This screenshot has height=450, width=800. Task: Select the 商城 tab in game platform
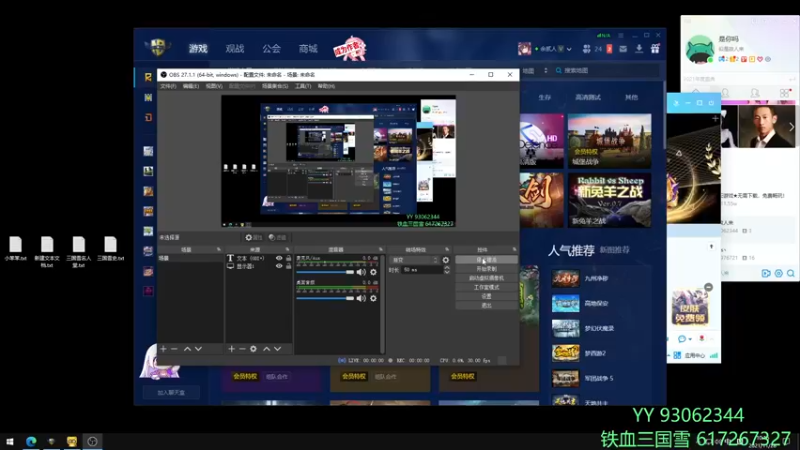click(x=308, y=48)
